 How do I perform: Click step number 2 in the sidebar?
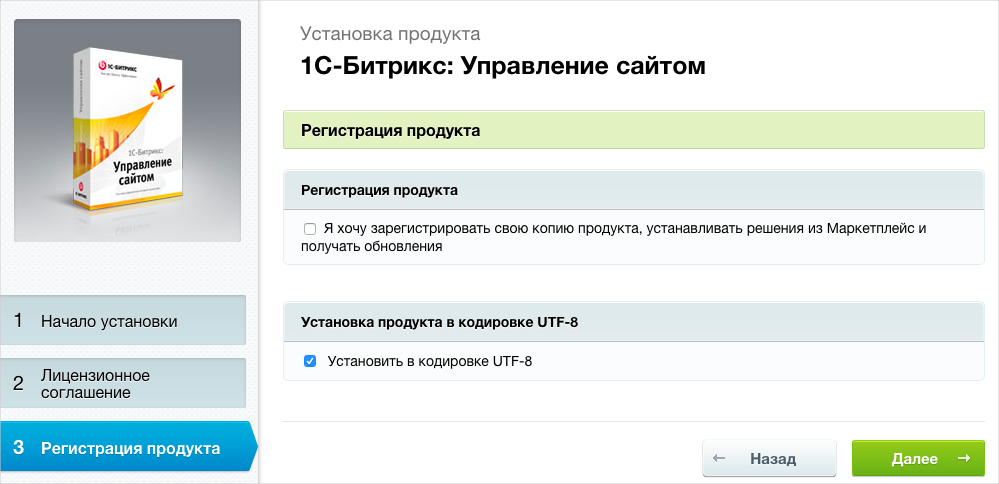pos(19,383)
